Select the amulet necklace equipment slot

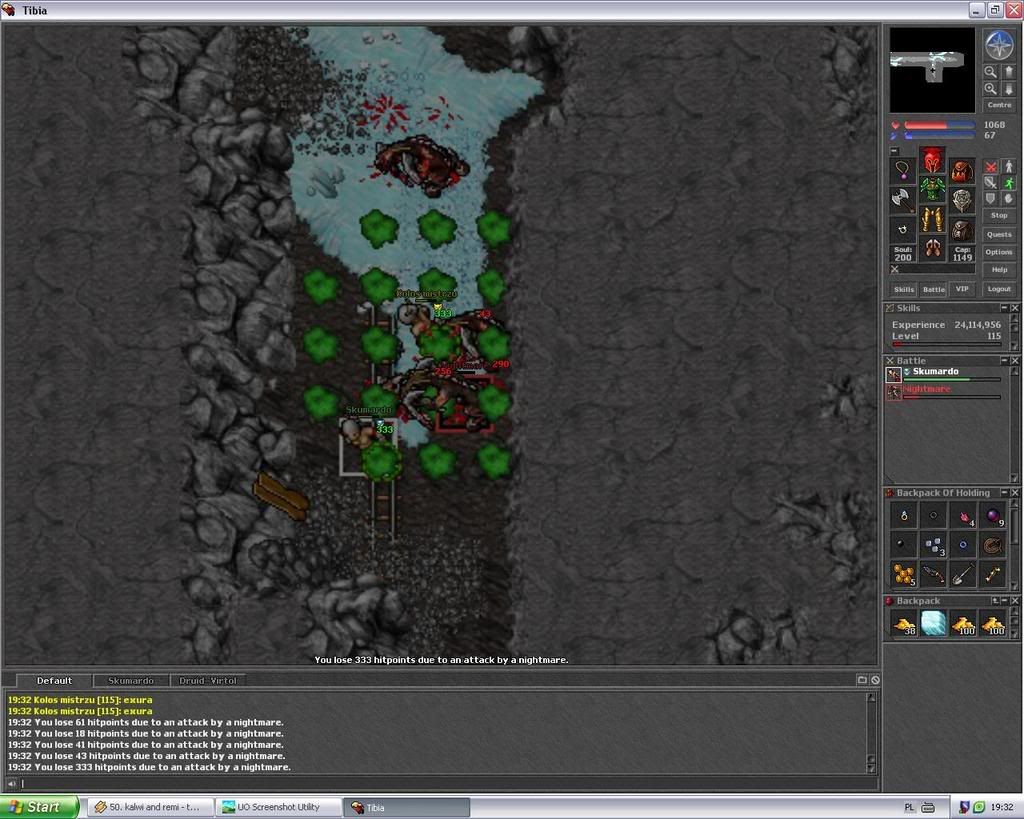point(903,170)
